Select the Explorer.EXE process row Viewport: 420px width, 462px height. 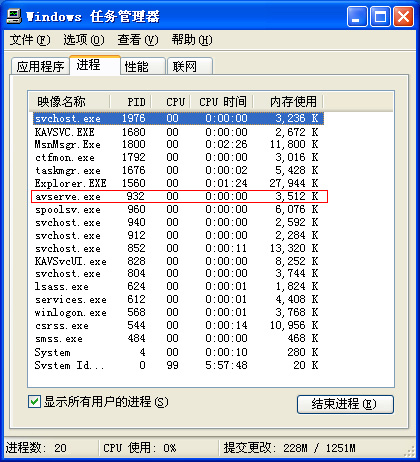(178, 183)
